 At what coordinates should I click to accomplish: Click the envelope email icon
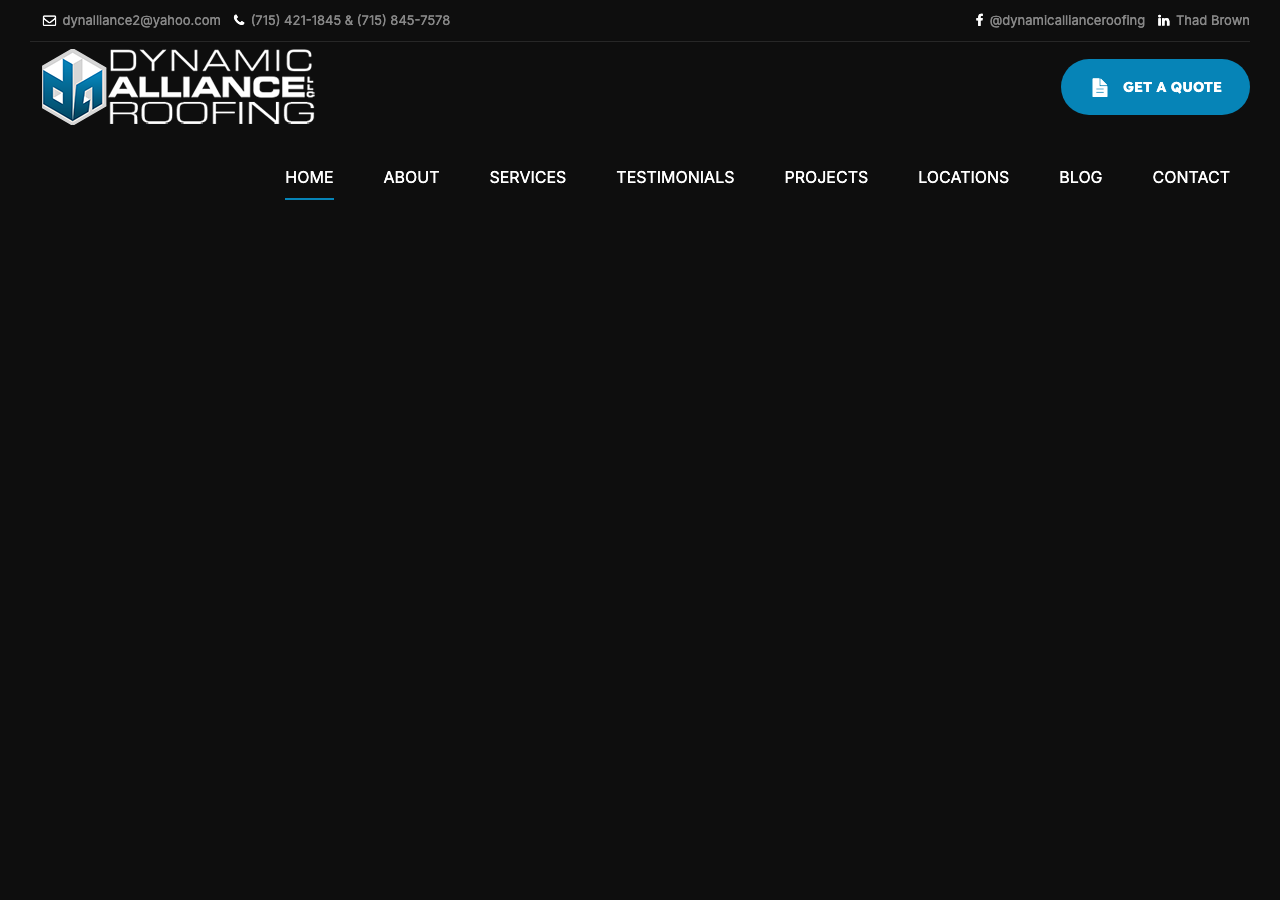coord(49,21)
